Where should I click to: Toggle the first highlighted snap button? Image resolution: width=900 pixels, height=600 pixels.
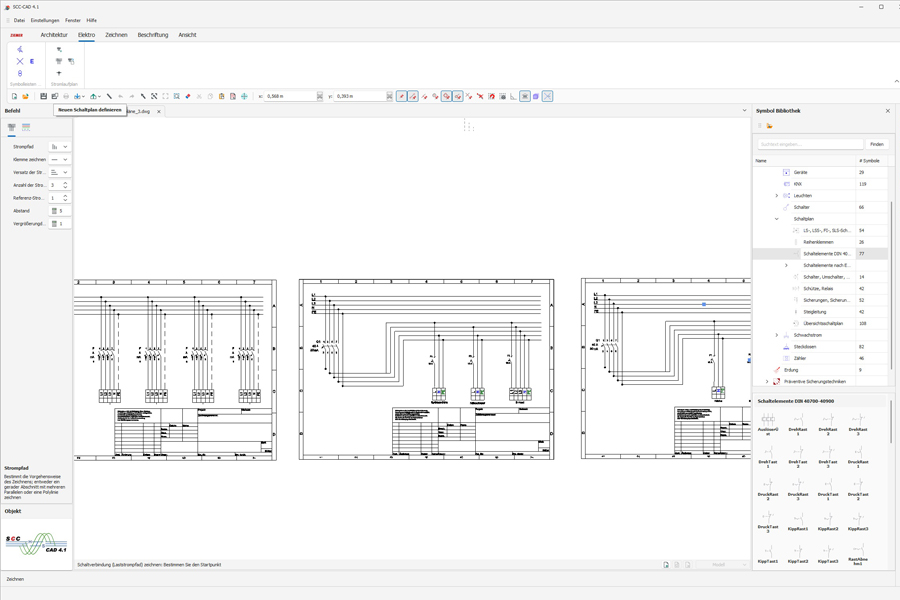pyautogui.click(x=401, y=96)
